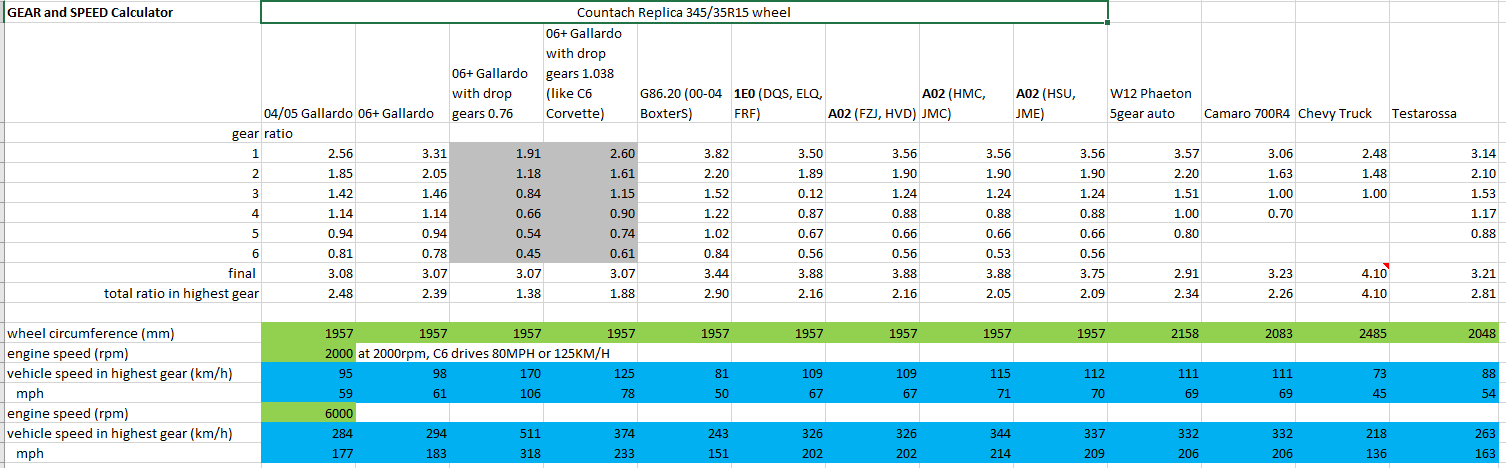Click the engine speed input cell showing 2000

[308, 353]
